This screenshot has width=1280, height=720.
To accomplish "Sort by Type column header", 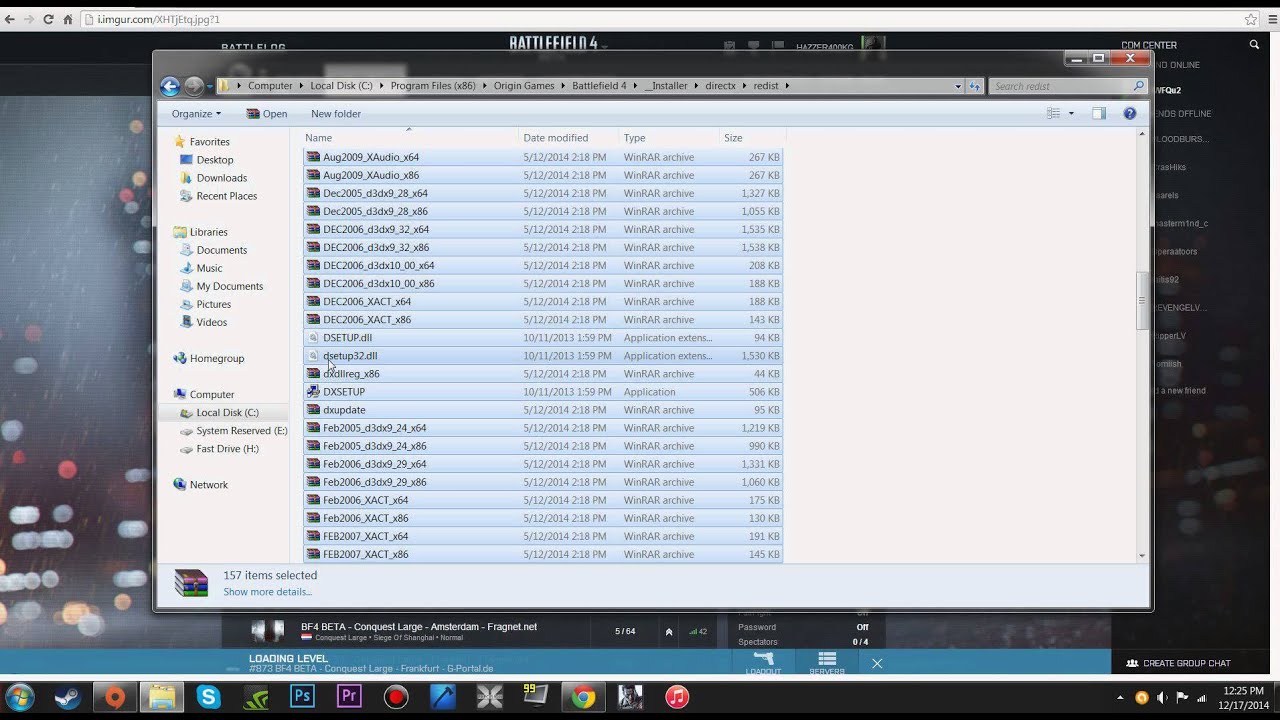I will (x=669, y=138).
